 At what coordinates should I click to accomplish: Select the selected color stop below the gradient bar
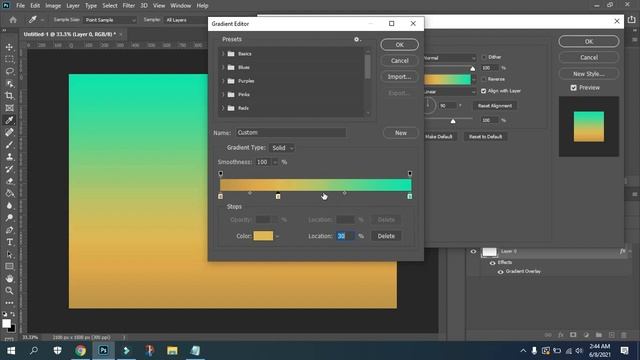point(278,196)
